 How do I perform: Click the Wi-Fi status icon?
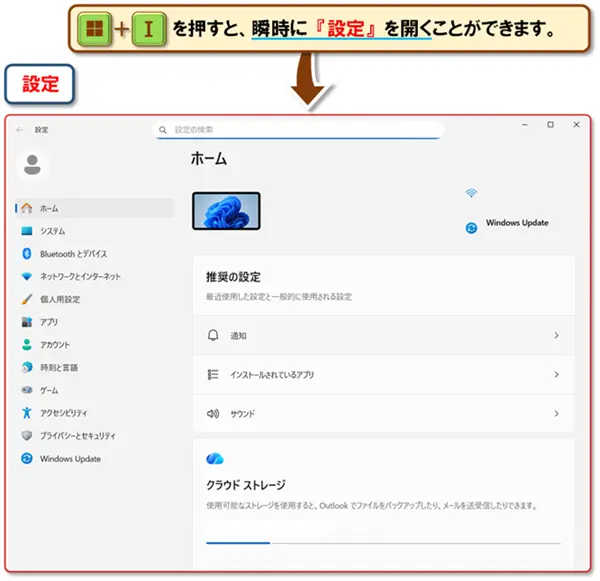[x=471, y=193]
